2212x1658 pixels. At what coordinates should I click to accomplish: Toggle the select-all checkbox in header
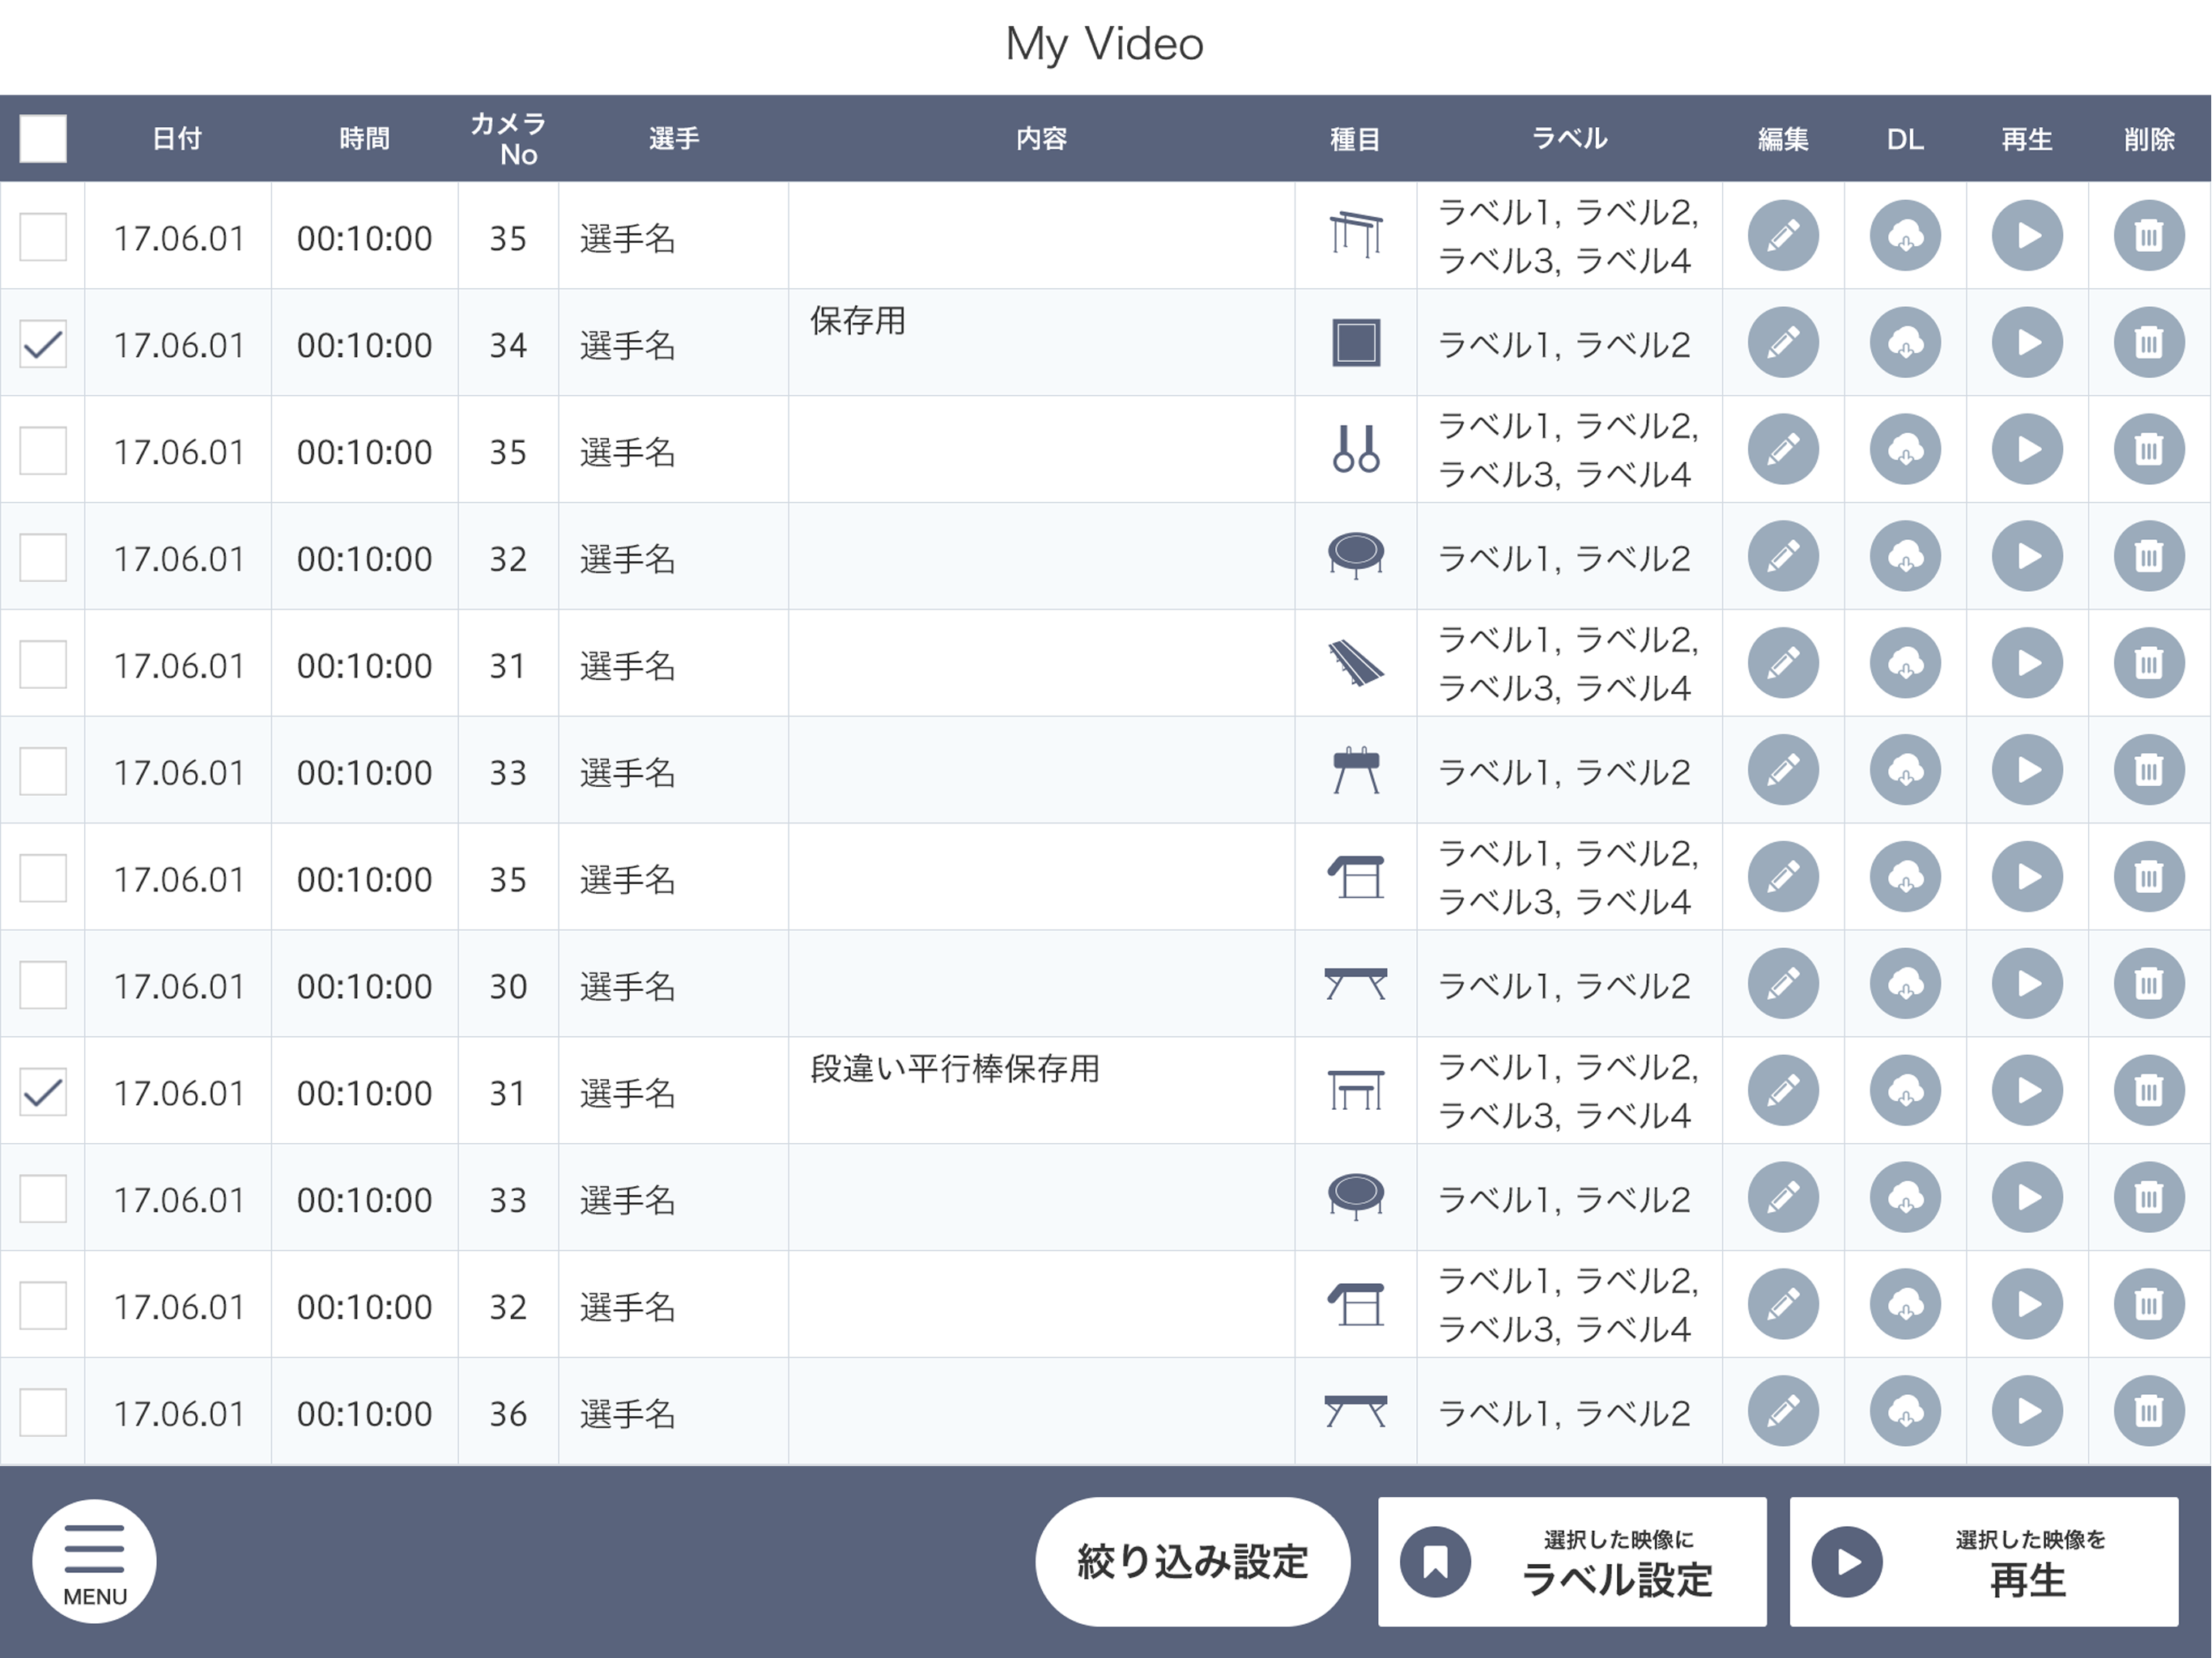pyautogui.click(x=43, y=138)
